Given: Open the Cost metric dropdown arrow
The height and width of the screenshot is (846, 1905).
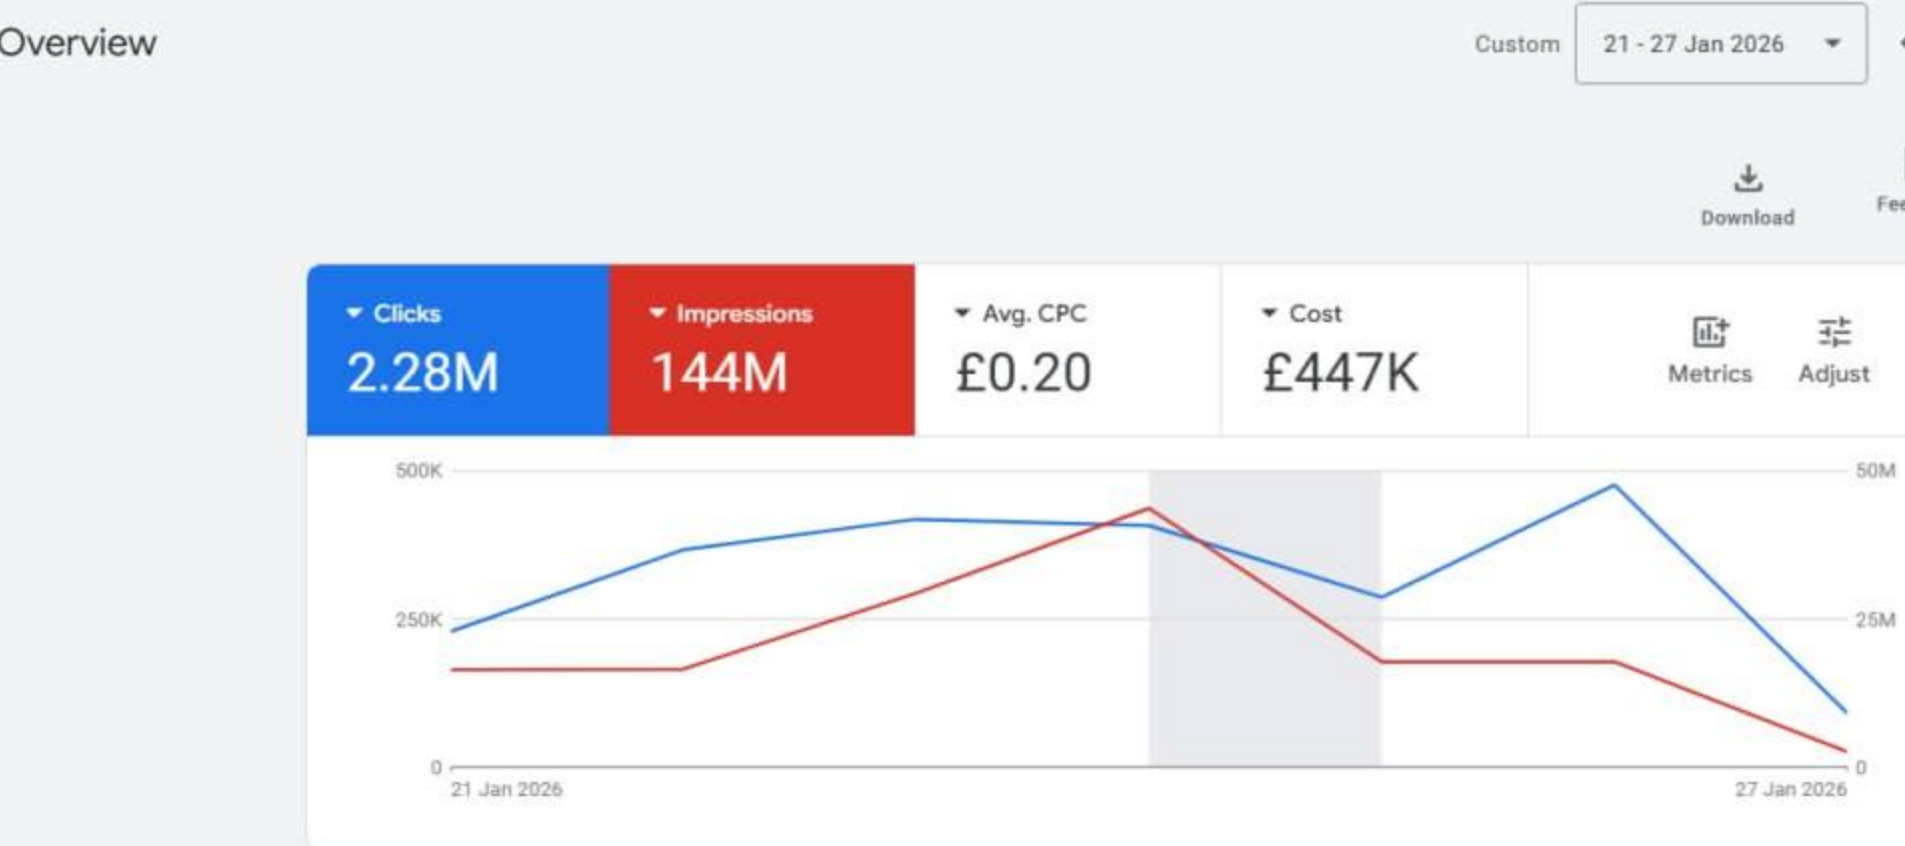Looking at the screenshot, I should 1270,313.
